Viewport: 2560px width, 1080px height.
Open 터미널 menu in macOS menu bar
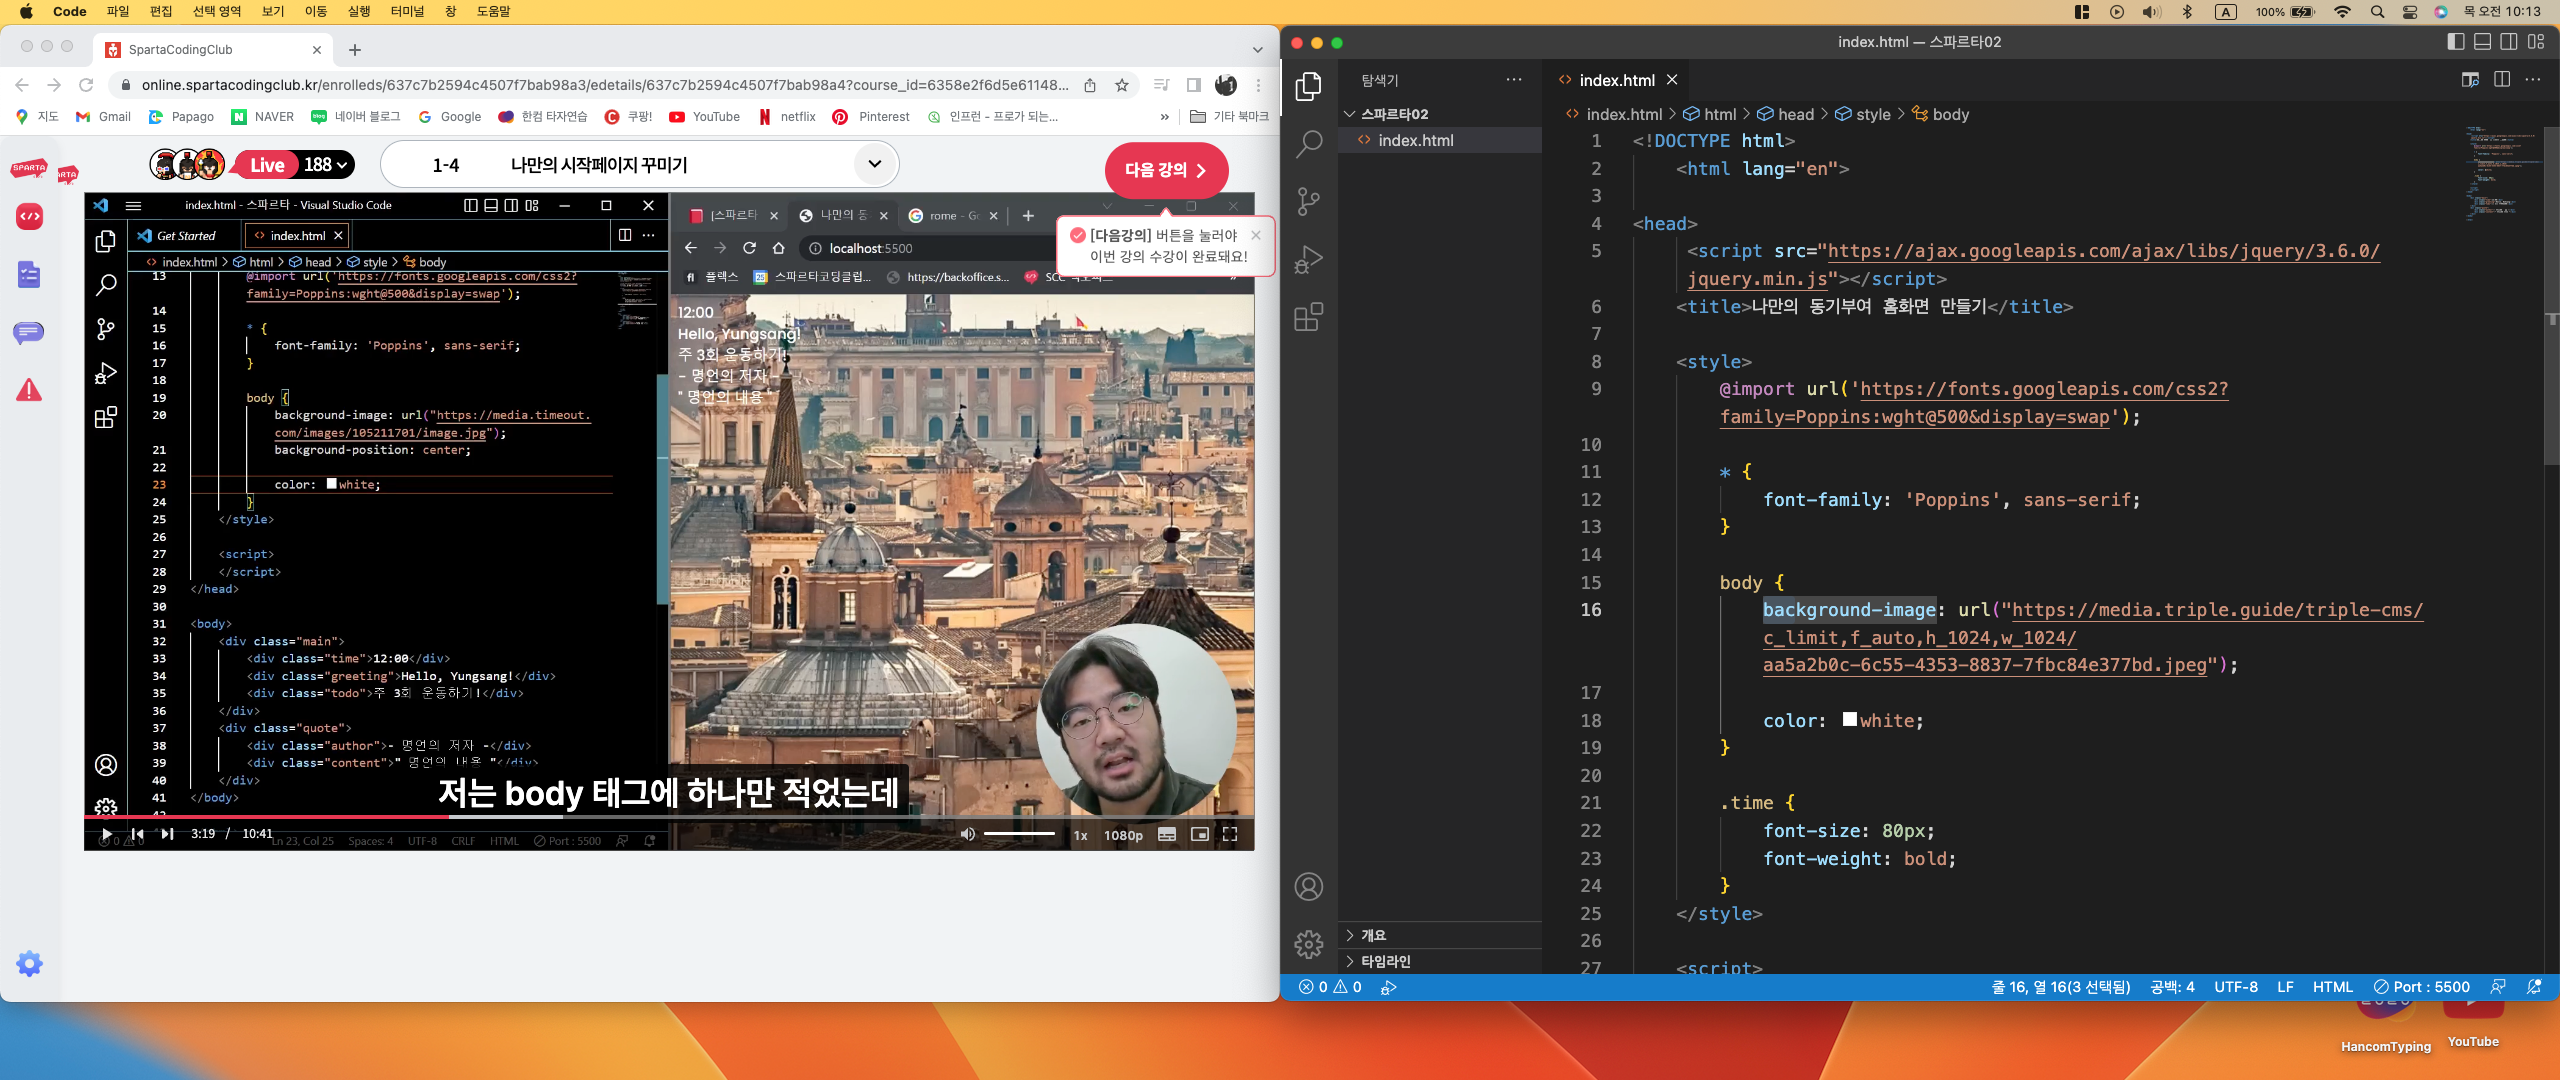click(x=407, y=11)
